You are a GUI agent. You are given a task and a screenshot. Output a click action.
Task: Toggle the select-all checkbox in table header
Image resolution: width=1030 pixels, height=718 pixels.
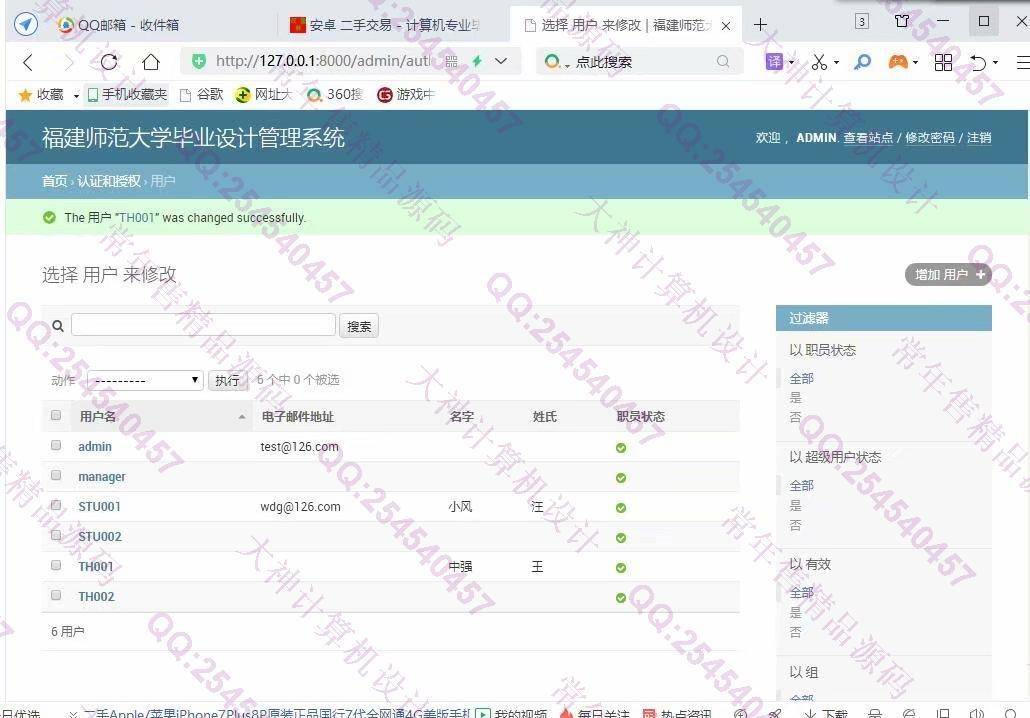tap(56, 415)
